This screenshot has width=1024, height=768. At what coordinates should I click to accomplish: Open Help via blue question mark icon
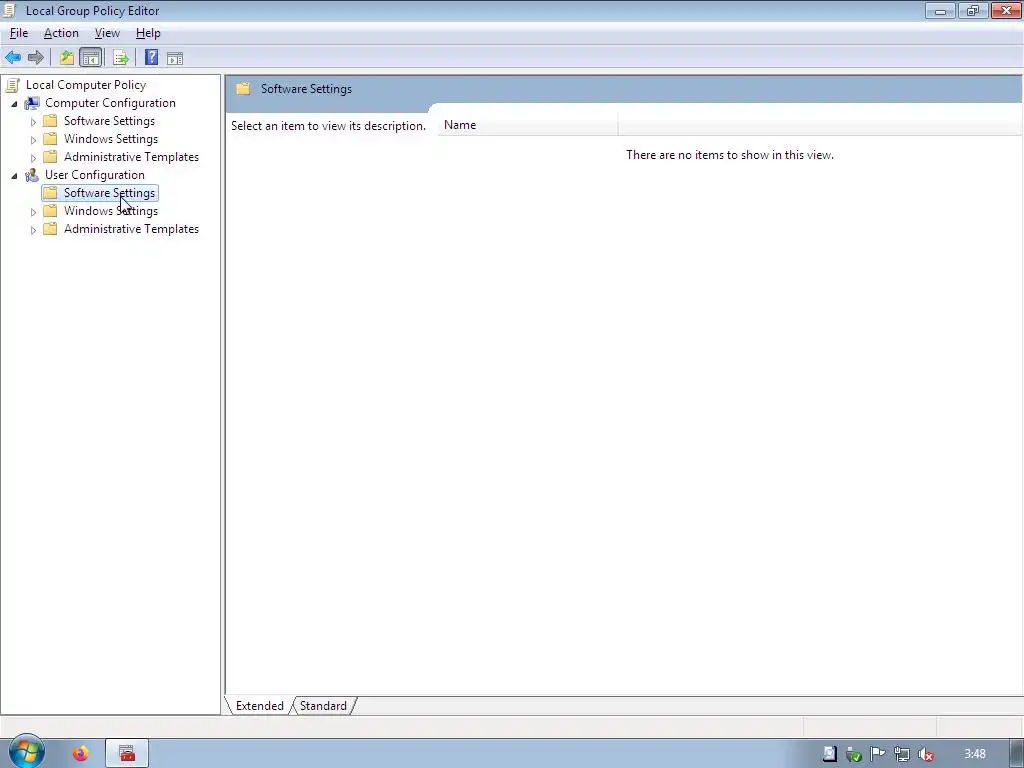(x=152, y=57)
